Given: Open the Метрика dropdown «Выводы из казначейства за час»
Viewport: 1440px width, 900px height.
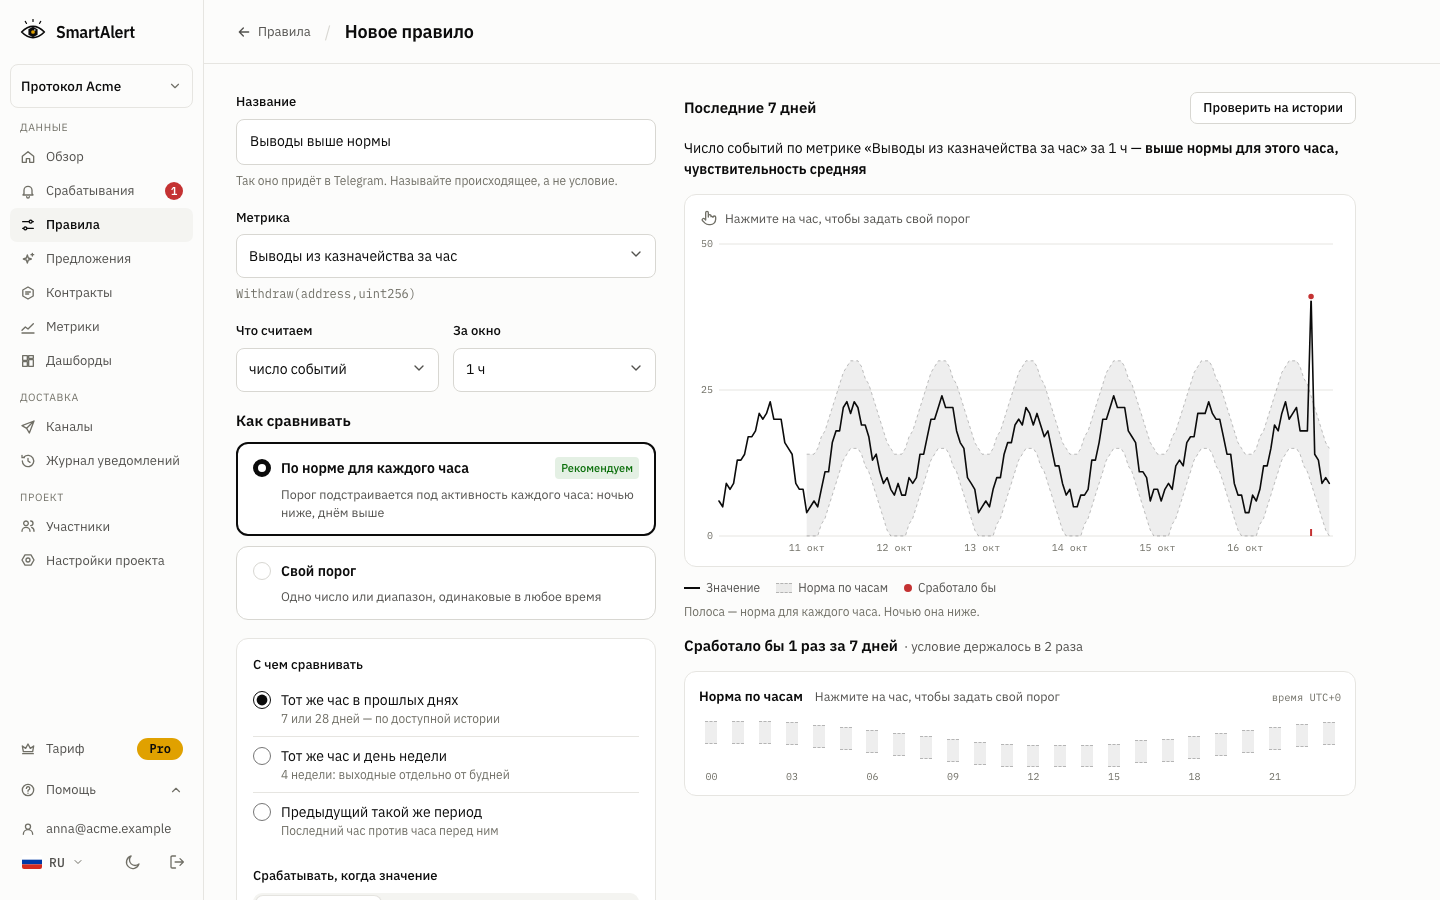Looking at the screenshot, I should tap(446, 256).
